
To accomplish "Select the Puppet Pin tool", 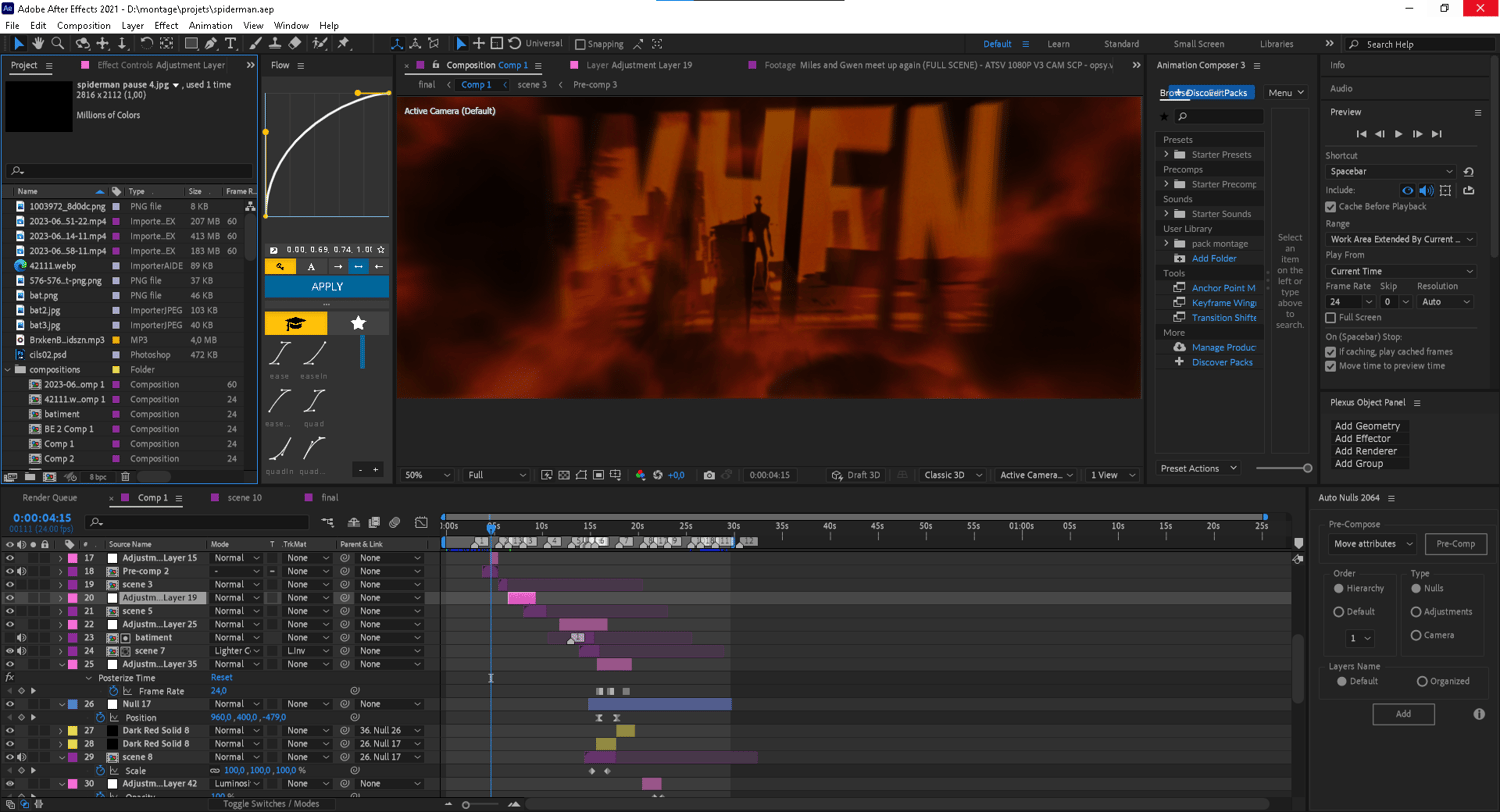I will point(344,43).
